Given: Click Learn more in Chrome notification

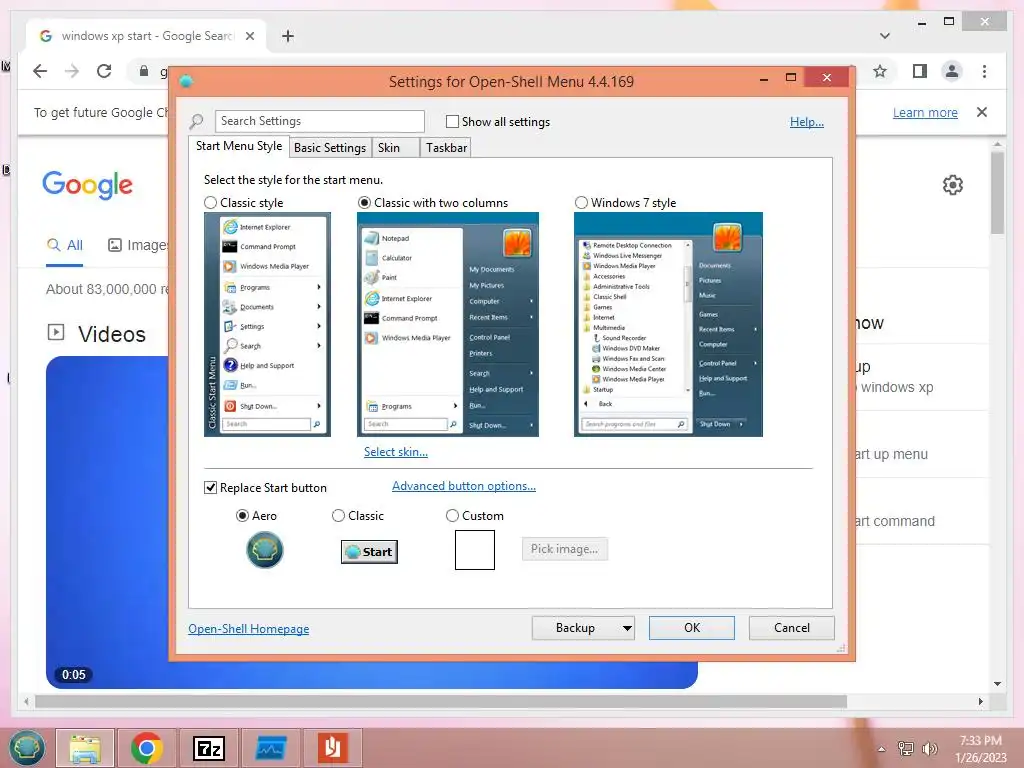Looking at the screenshot, I should 925,112.
